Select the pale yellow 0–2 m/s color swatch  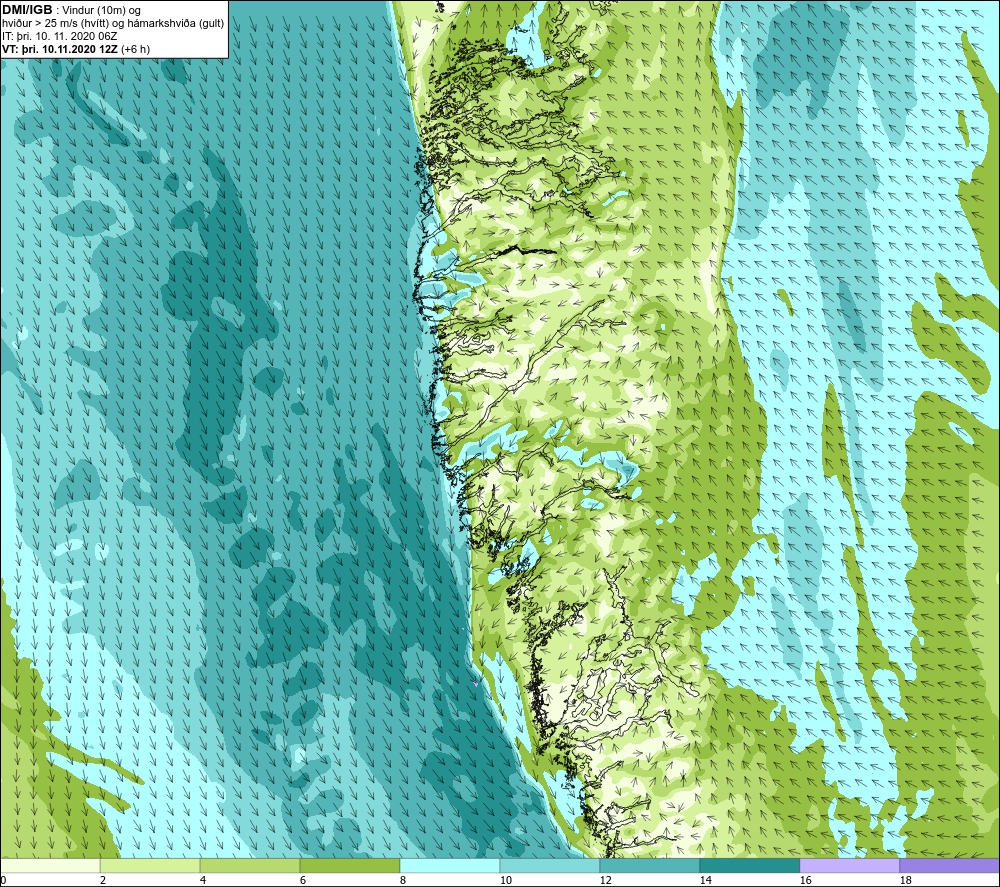(50, 866)
